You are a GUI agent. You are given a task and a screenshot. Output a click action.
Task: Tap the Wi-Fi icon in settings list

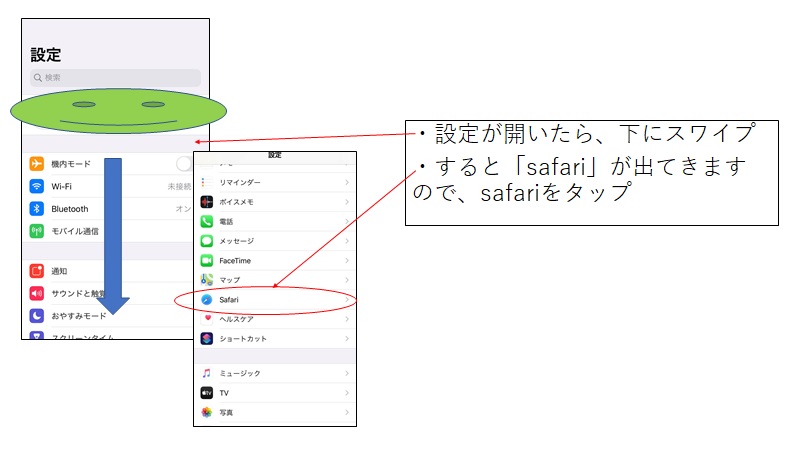click(37, 186)
